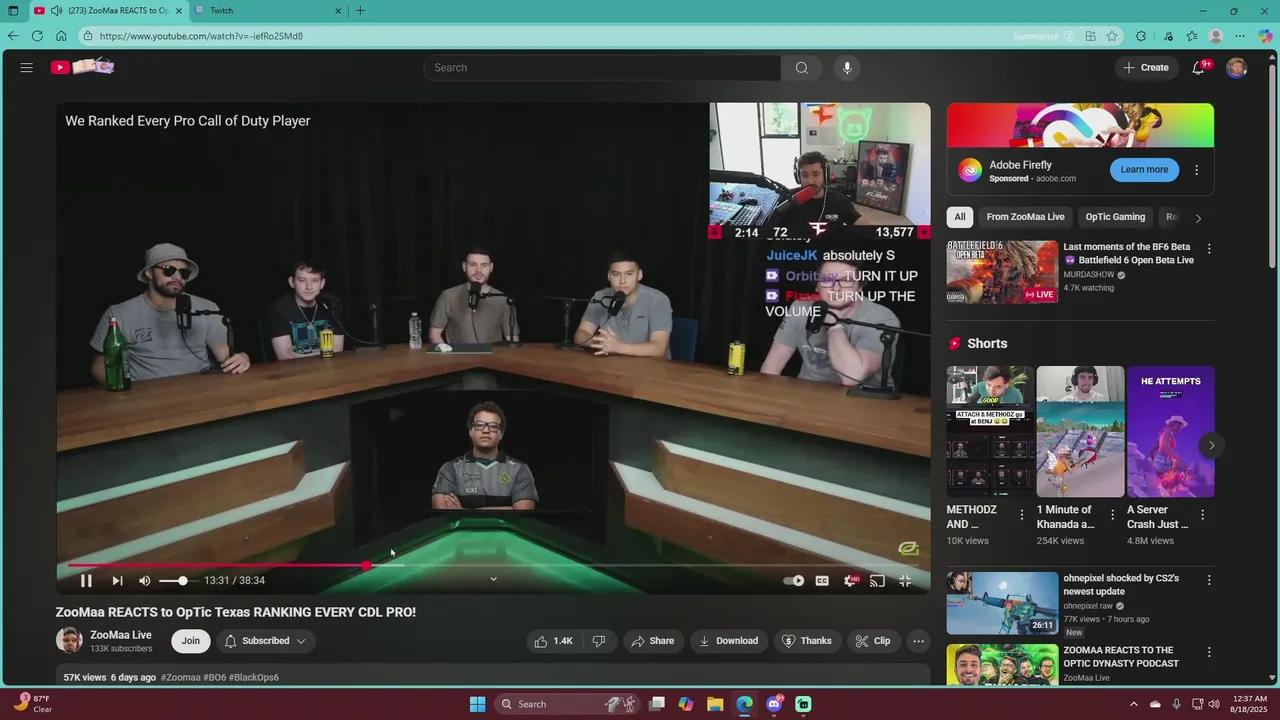The height and width of the screenshot is (720, 1280).
Task: Add this page to favorites star
Action: click(1112, 36)
